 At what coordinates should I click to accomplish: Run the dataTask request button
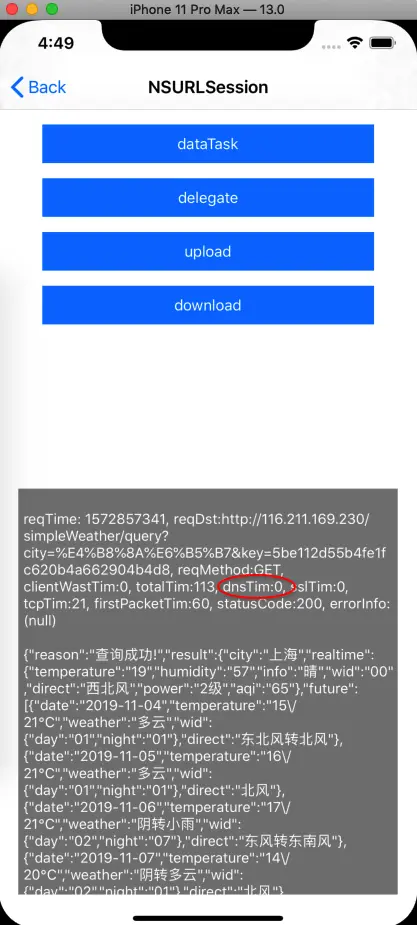pyautogui.click(x=208, y=143)
